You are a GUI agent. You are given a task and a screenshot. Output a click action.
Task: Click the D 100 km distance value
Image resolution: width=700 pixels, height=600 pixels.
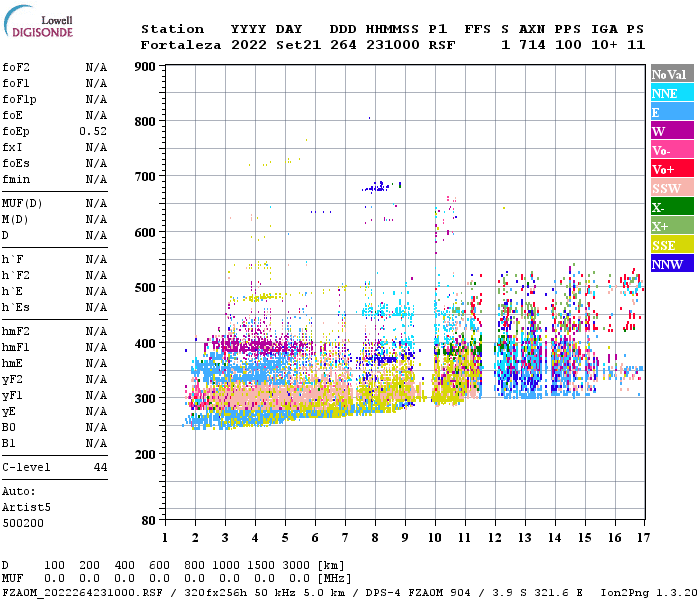(x=54, y=566)
